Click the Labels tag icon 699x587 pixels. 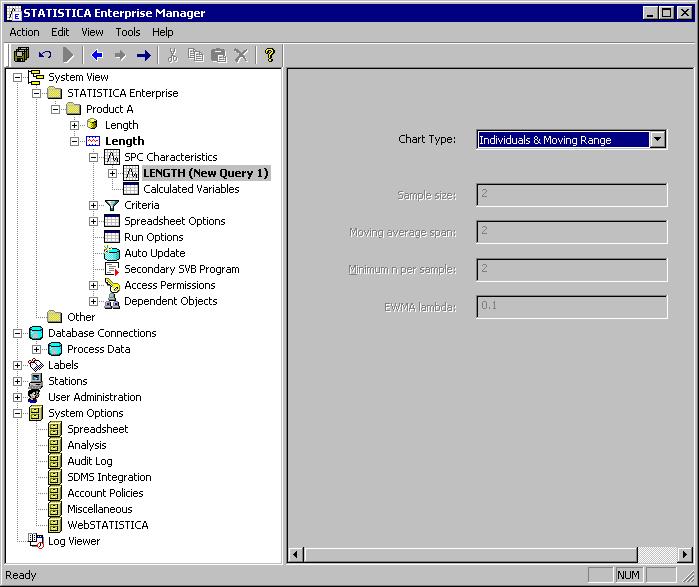[36, 365]
